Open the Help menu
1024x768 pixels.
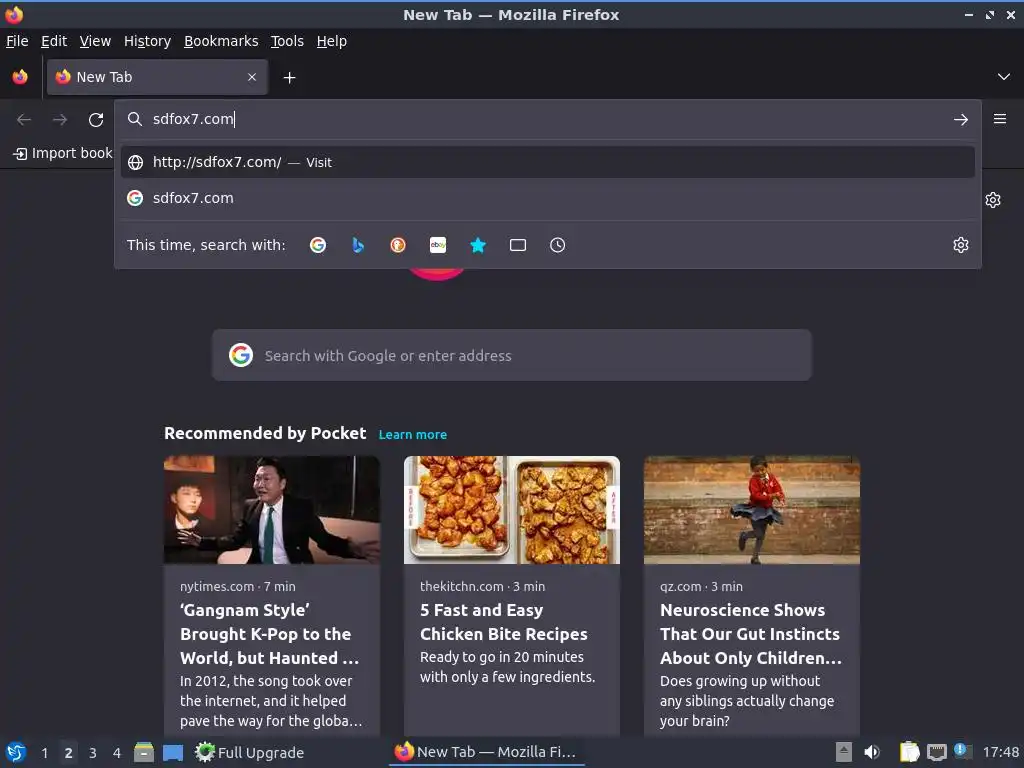[x=332, y=41]
